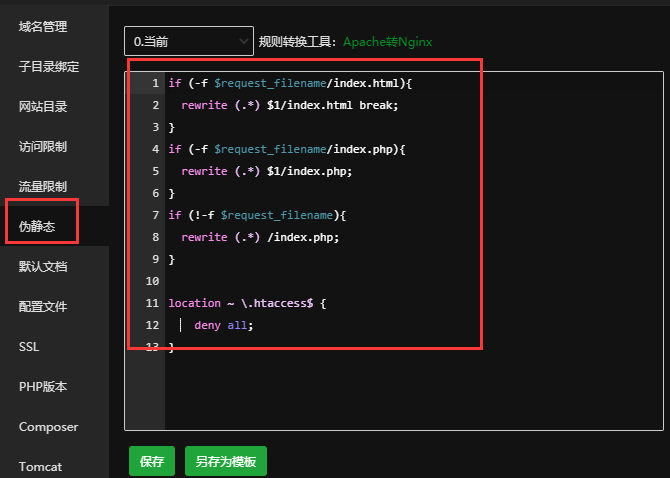Click the Apache转Nginx conversion tool link
Viewport: 670px width, 478px height.
(387, 42)
